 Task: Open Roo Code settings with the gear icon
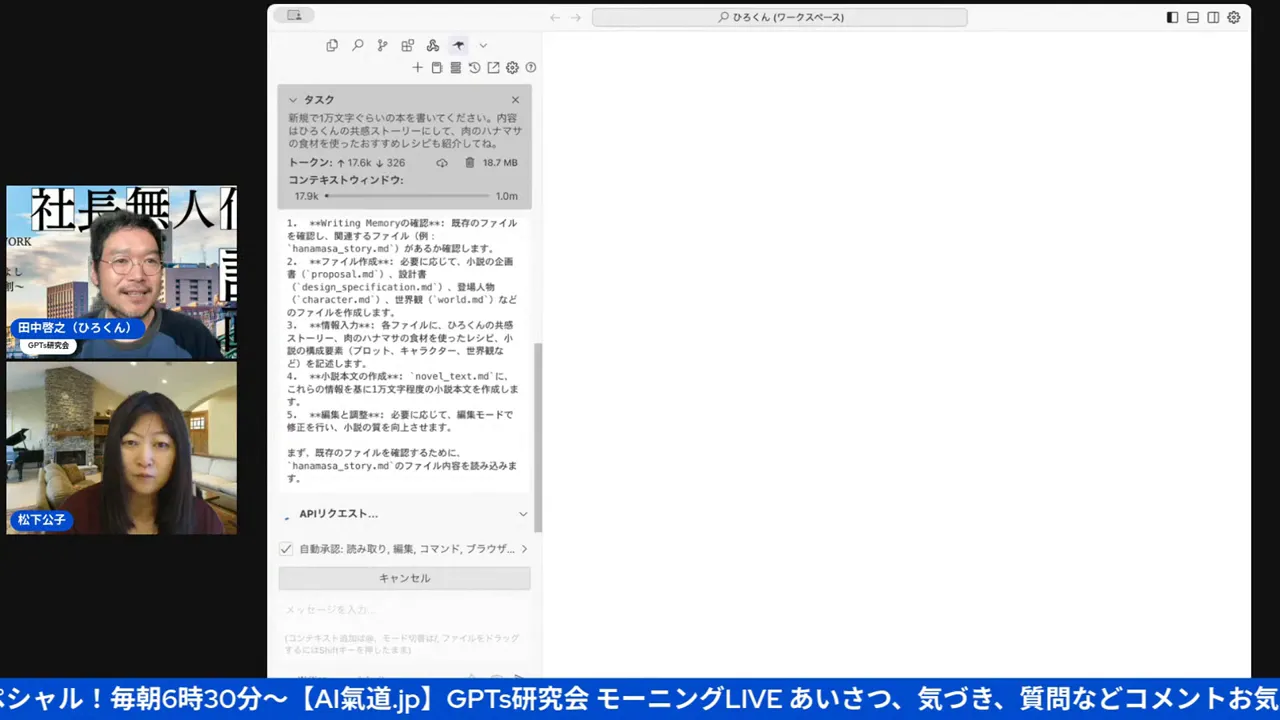tap(512, 67)
